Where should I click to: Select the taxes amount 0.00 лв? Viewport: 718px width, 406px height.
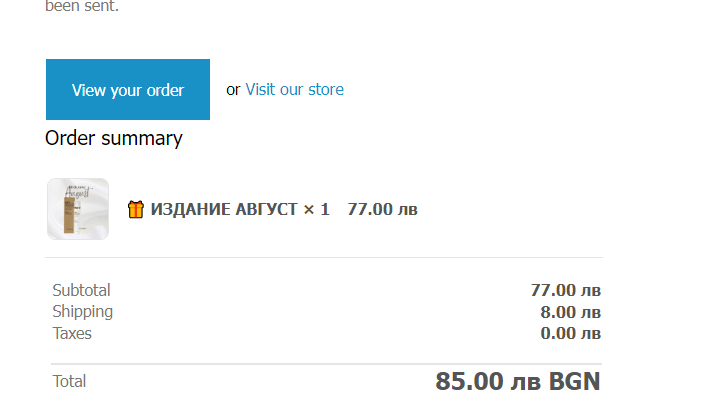click(570, 333)
